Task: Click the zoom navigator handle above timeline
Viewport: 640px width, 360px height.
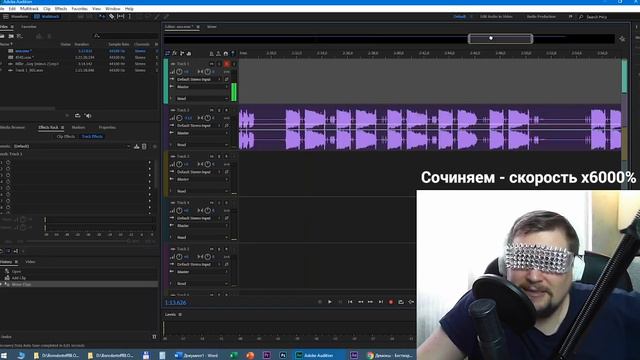Action: point(500,39)
